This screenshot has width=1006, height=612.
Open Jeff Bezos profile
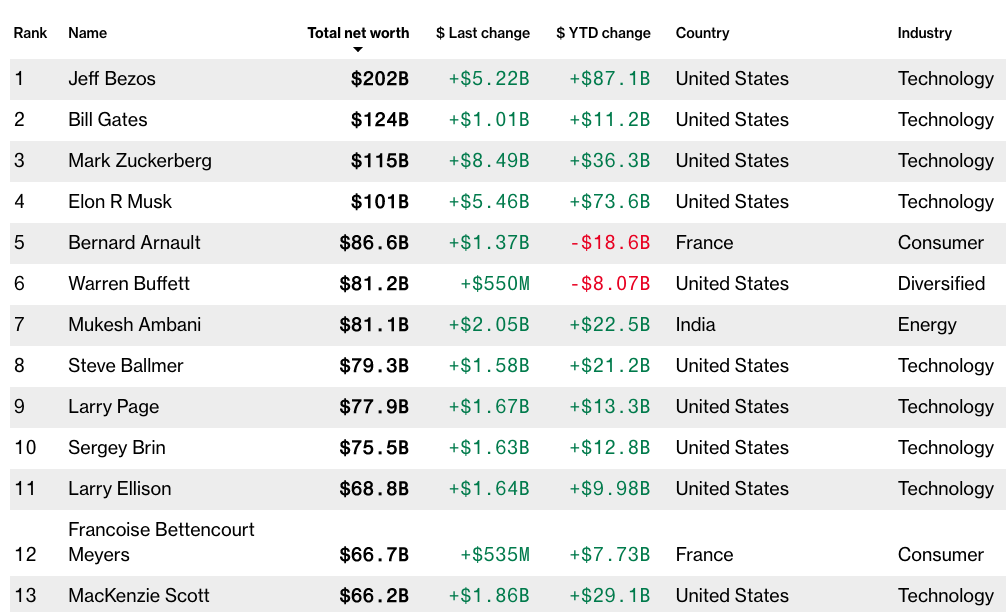[112, 79]
